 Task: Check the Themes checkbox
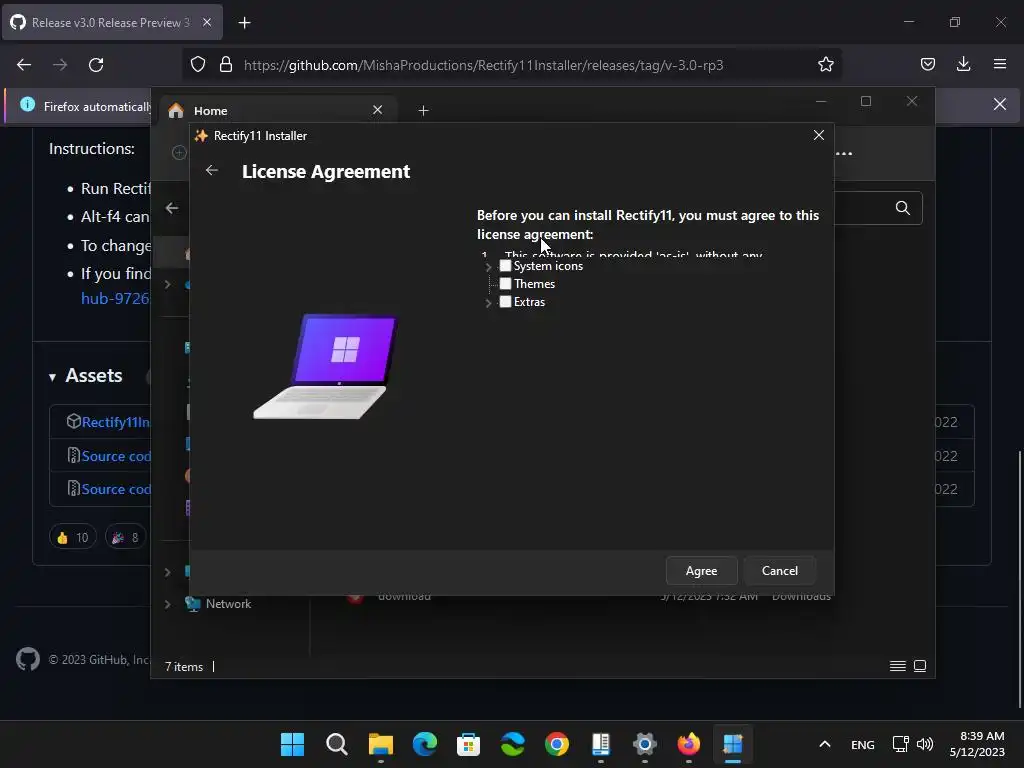(x=505, y=283)
